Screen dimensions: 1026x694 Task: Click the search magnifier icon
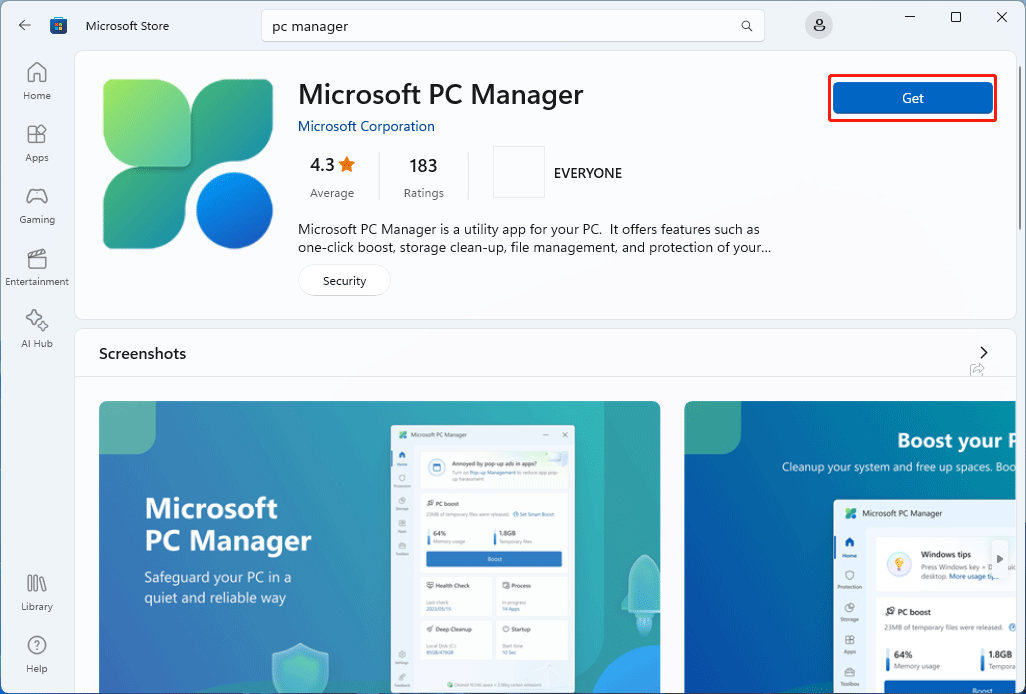[746, 25]
